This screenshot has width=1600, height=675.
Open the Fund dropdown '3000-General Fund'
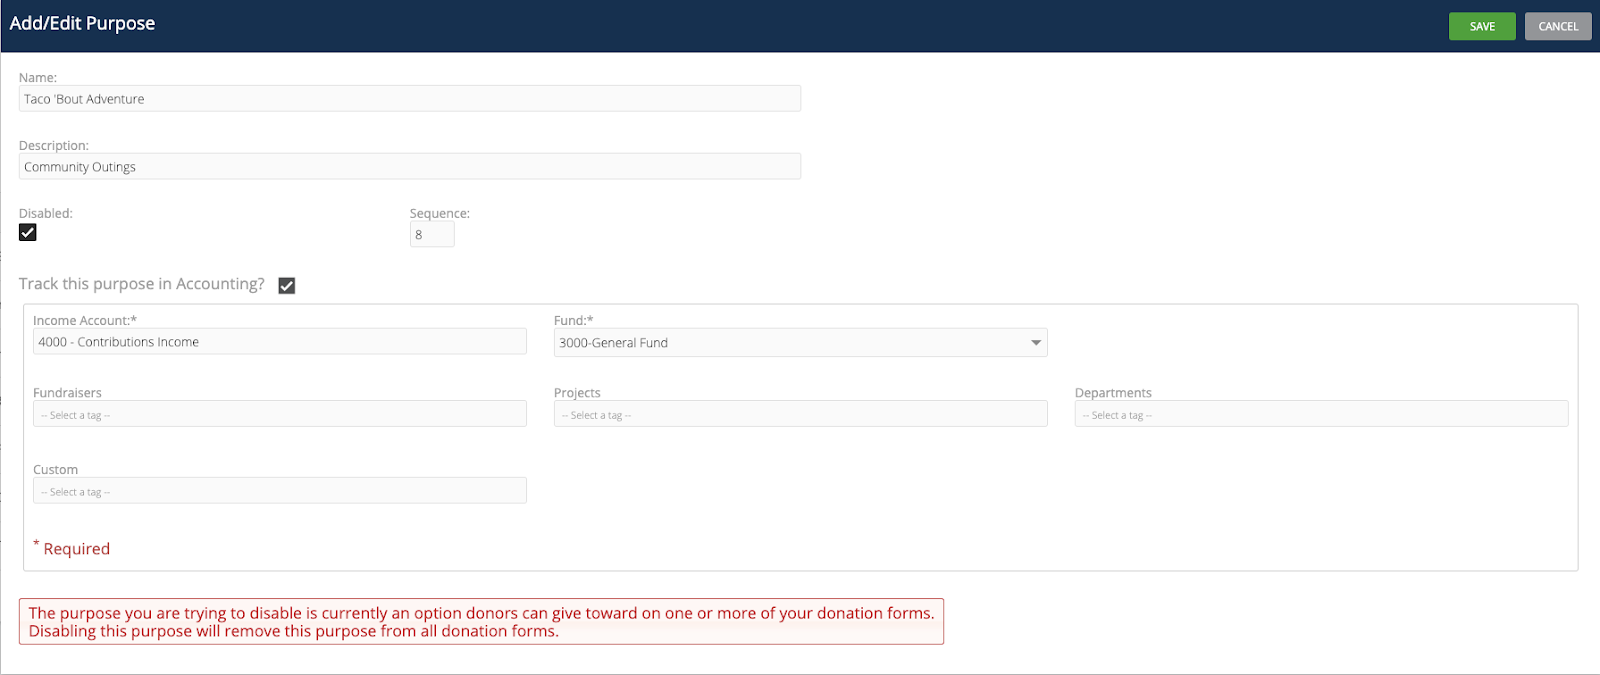coord(800,342)
